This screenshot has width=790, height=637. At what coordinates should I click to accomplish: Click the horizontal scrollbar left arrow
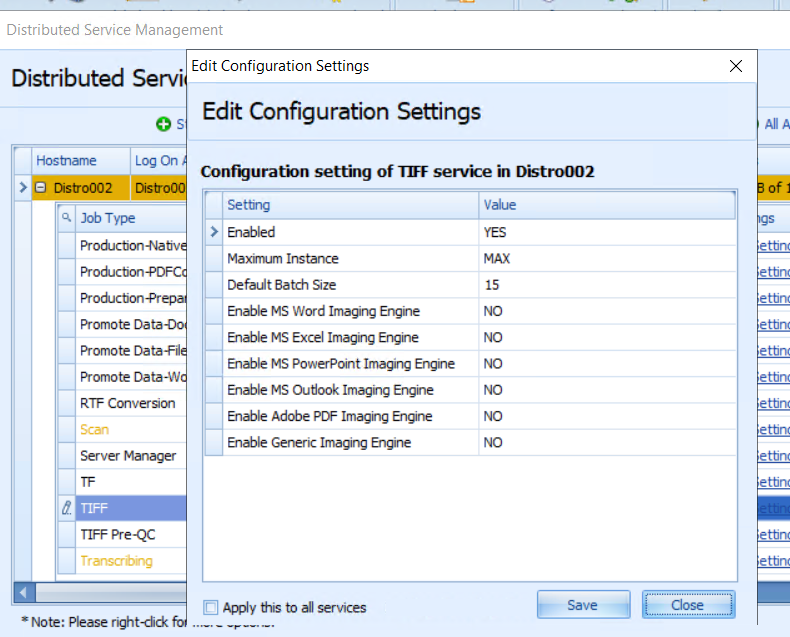tap(23, 593)
